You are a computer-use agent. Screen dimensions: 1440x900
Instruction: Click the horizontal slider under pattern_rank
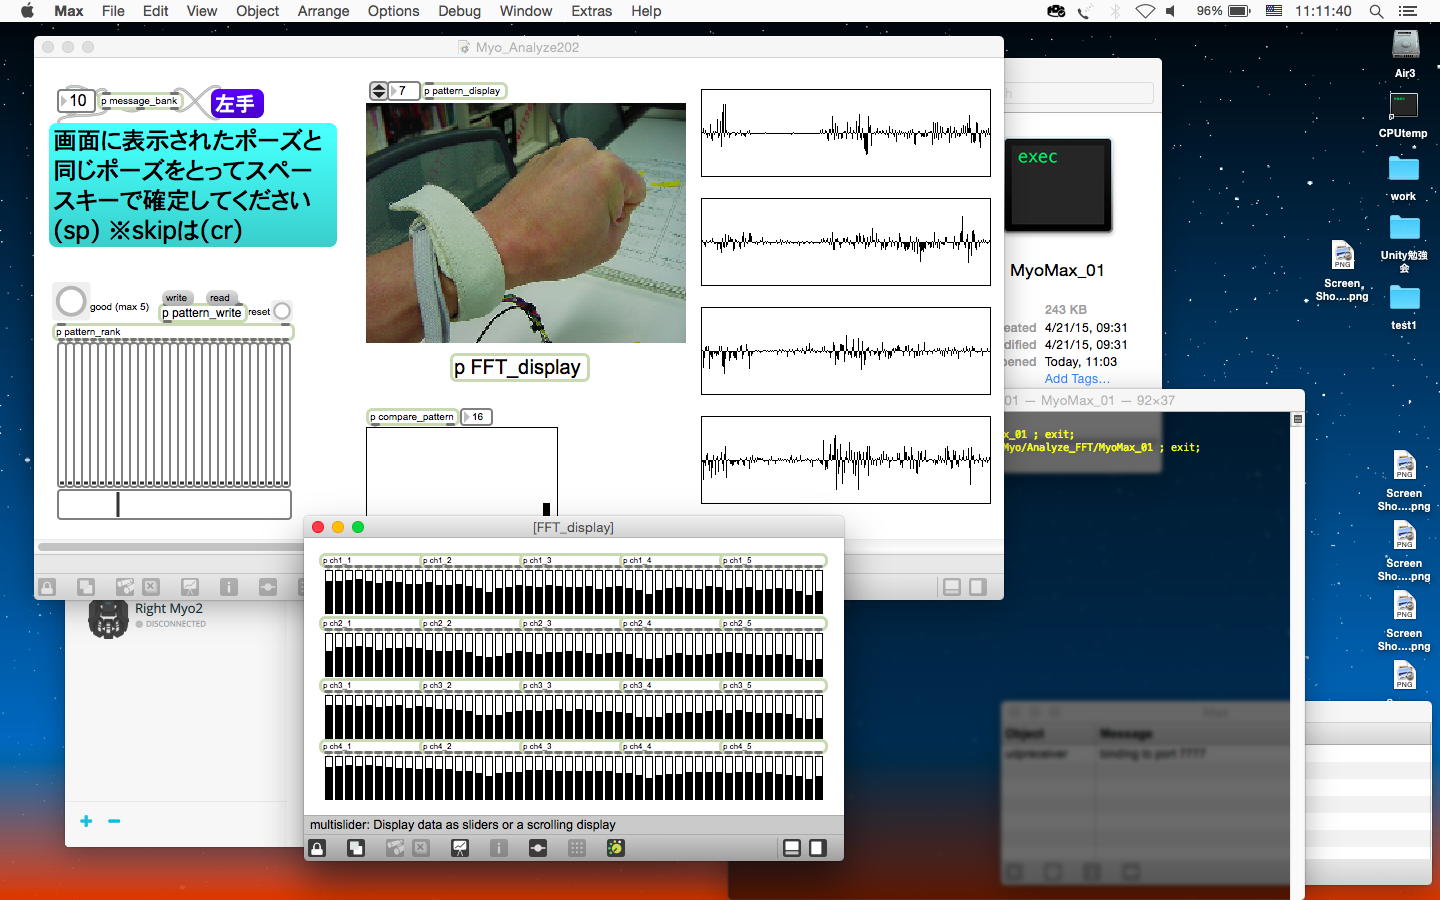(x=174, y=505)
